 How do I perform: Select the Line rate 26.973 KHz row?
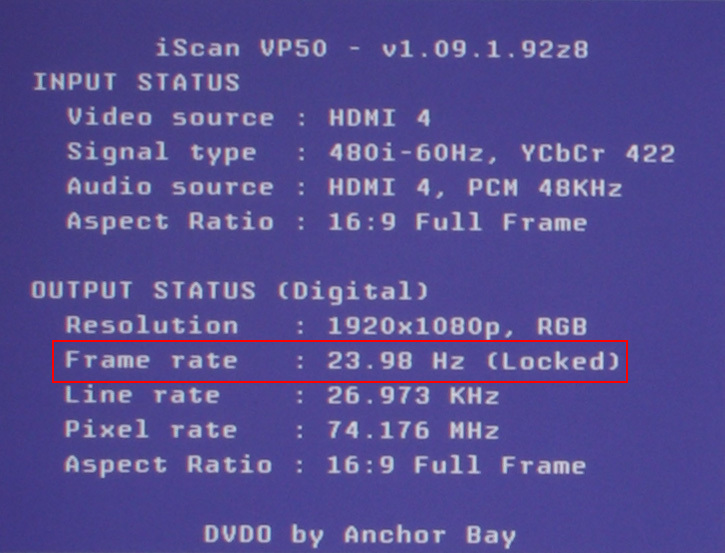[282, 396]
